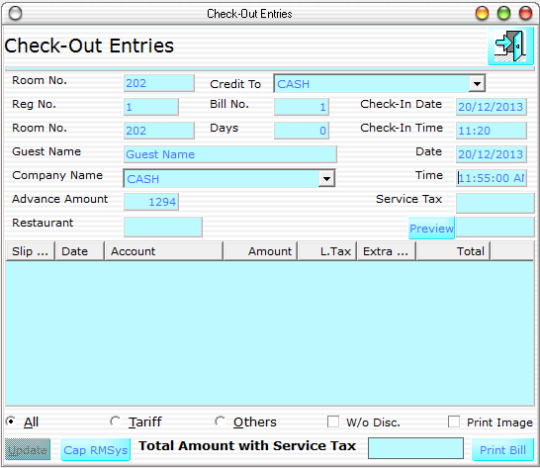Click the Extra column header

(386, 251)
